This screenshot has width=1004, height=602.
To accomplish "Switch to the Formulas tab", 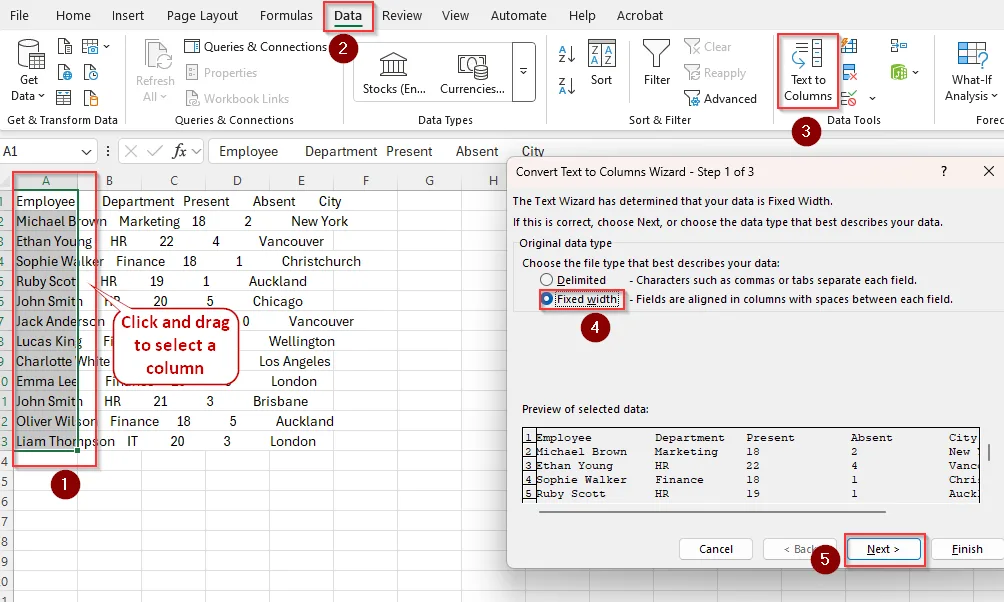I will click(286, 15).
